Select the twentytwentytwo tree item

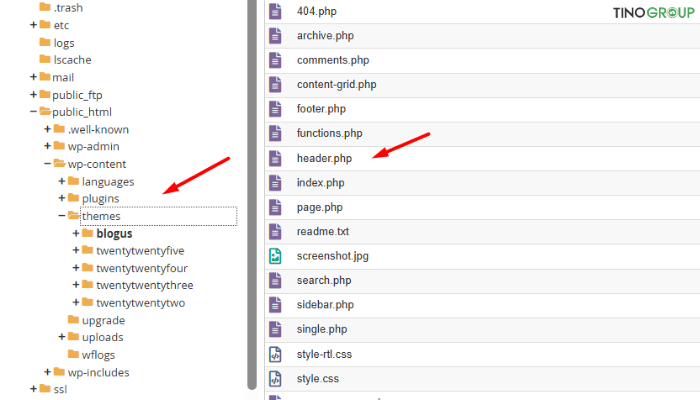(x=140, y=303)
